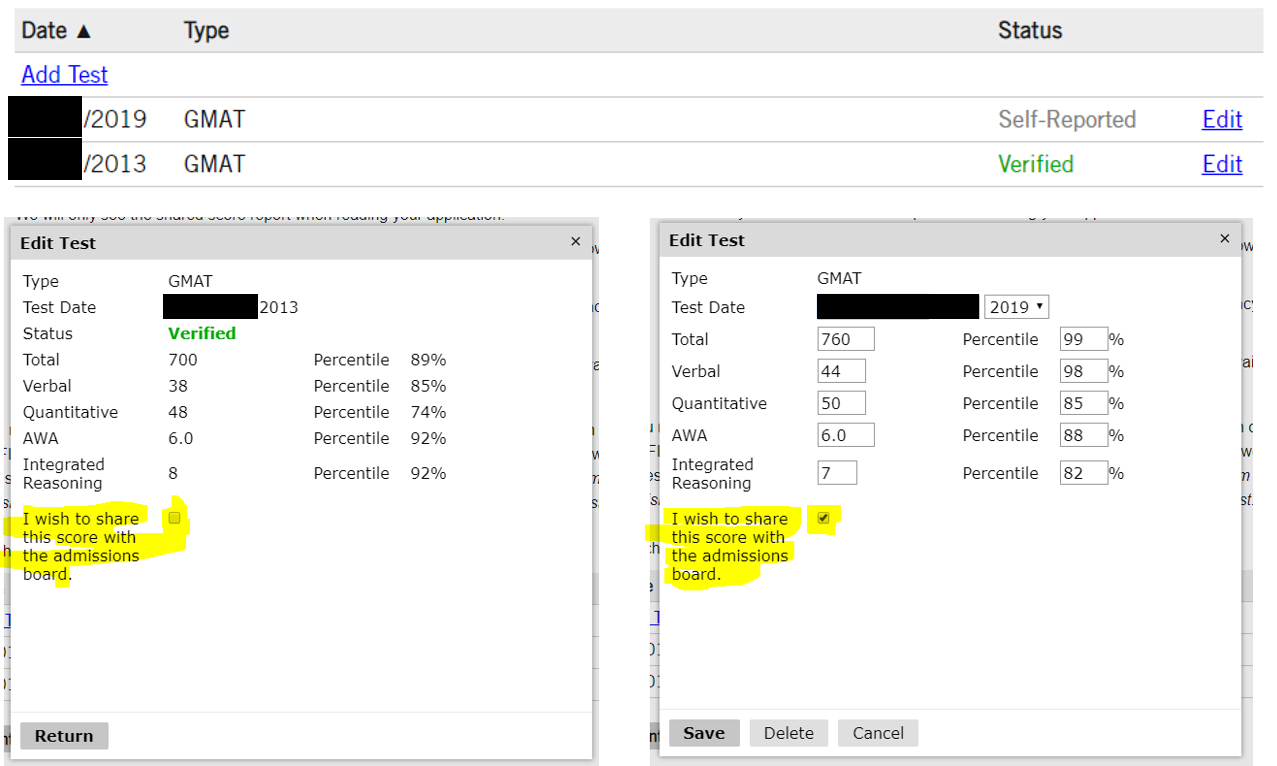Focus the Quantitative score field showing 50
1277x766 pixels.
pos(841,403)
